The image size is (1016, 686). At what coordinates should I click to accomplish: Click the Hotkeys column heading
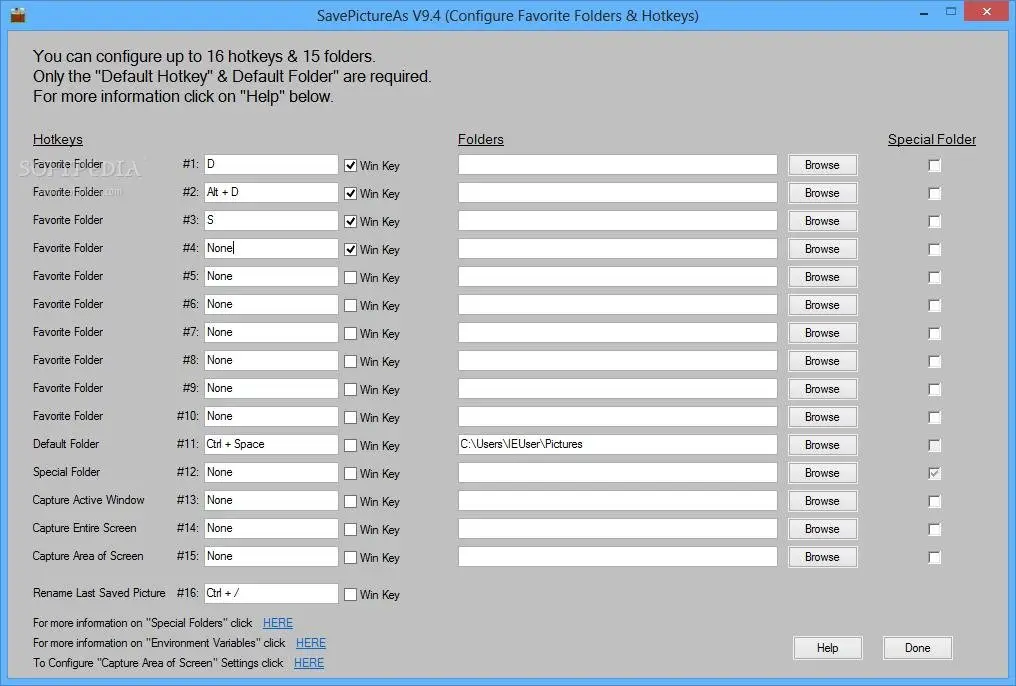pyautogui.click(x=58, y=139)
